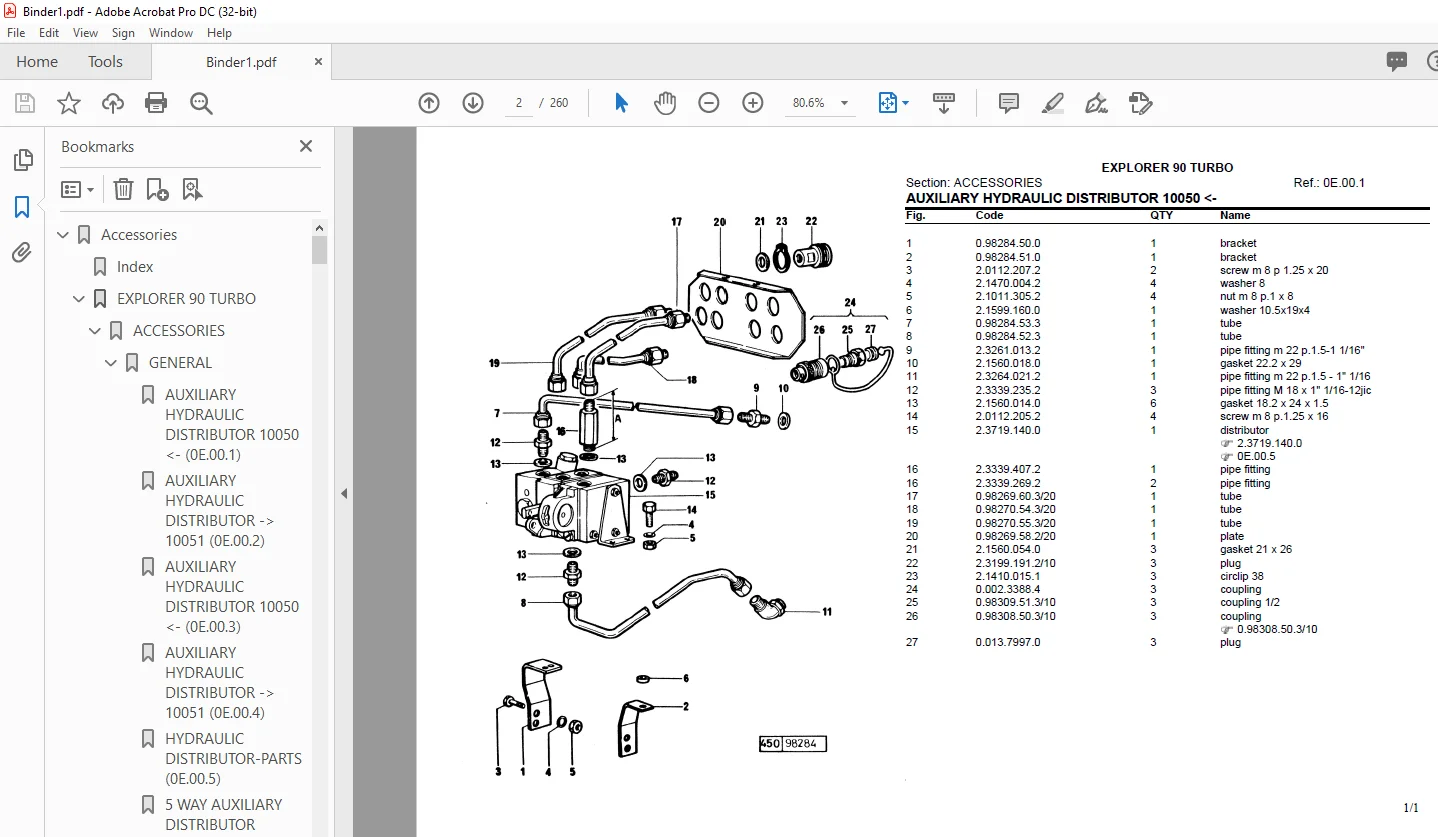Go to the previous page arrow
The image size is (1438, 837).
click(x=429, y=103)
